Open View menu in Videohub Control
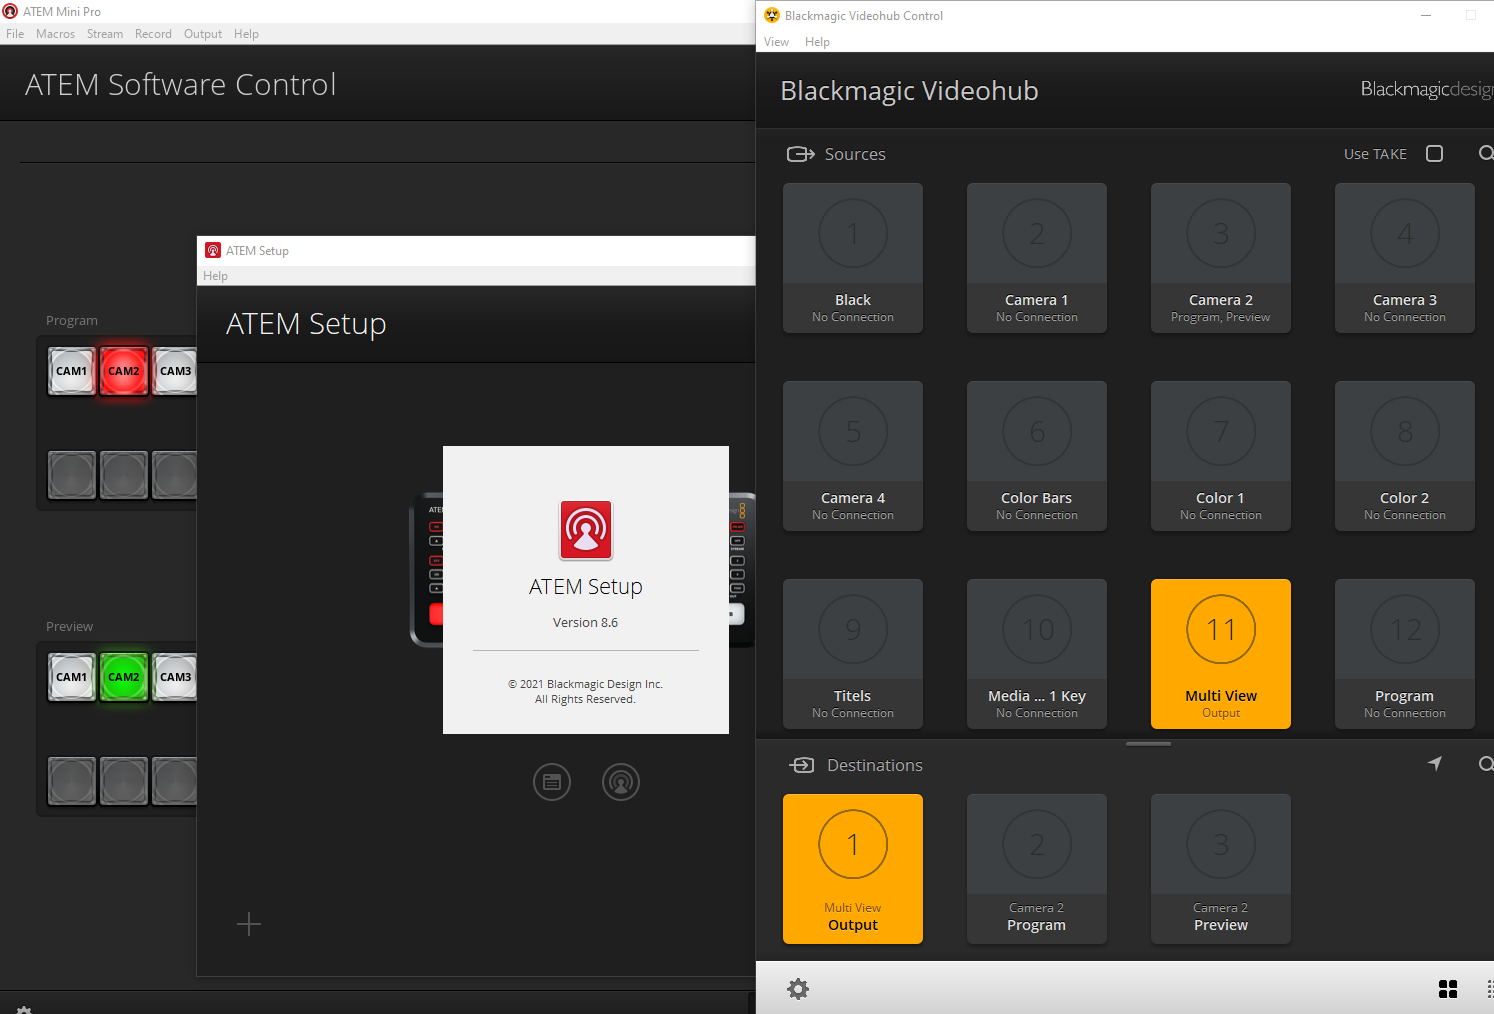1494x1014 pixels. coord(776,42)
